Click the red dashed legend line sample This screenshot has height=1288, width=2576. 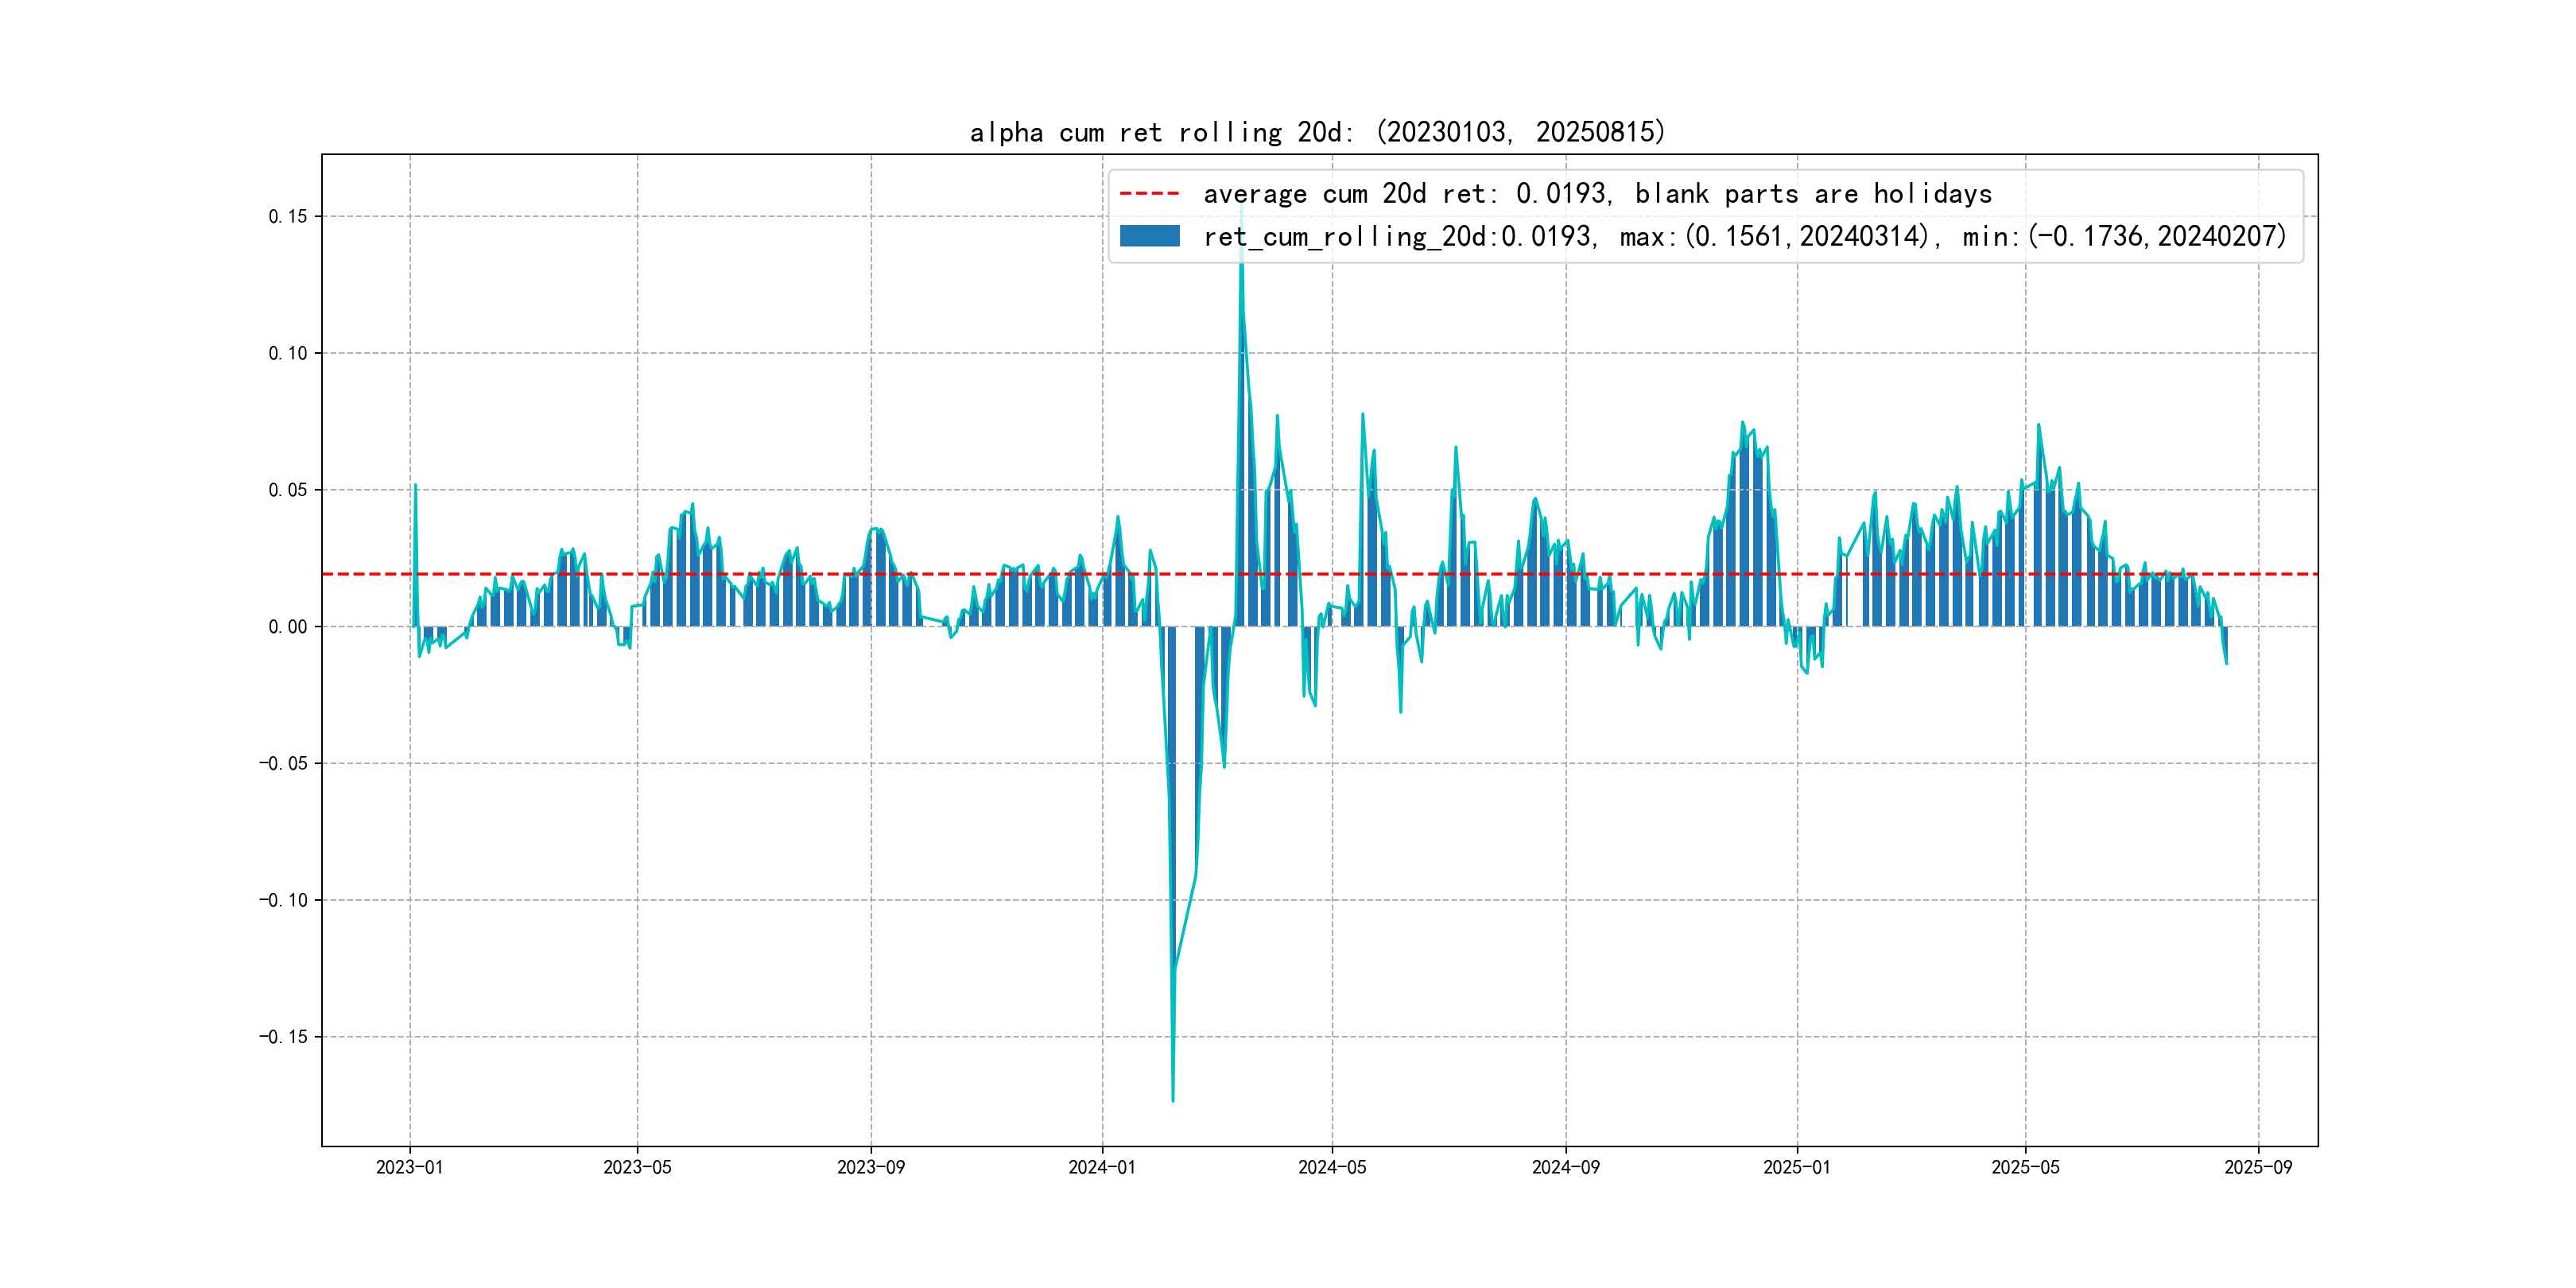(x=1149, y=193)
